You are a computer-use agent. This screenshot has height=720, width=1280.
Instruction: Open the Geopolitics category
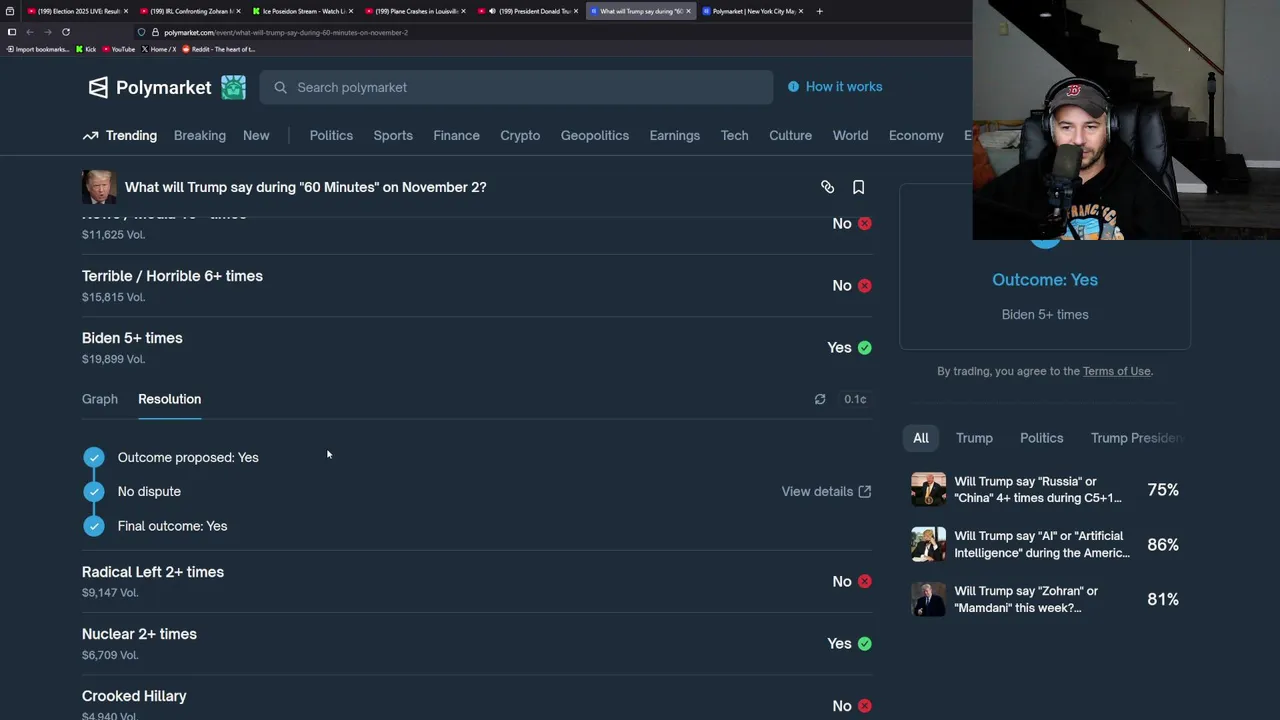(595, 135)
